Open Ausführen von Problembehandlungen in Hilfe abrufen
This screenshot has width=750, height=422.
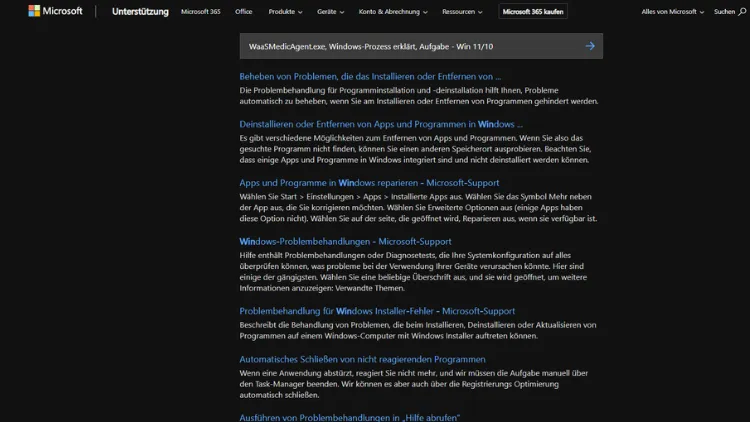[350, 417]
